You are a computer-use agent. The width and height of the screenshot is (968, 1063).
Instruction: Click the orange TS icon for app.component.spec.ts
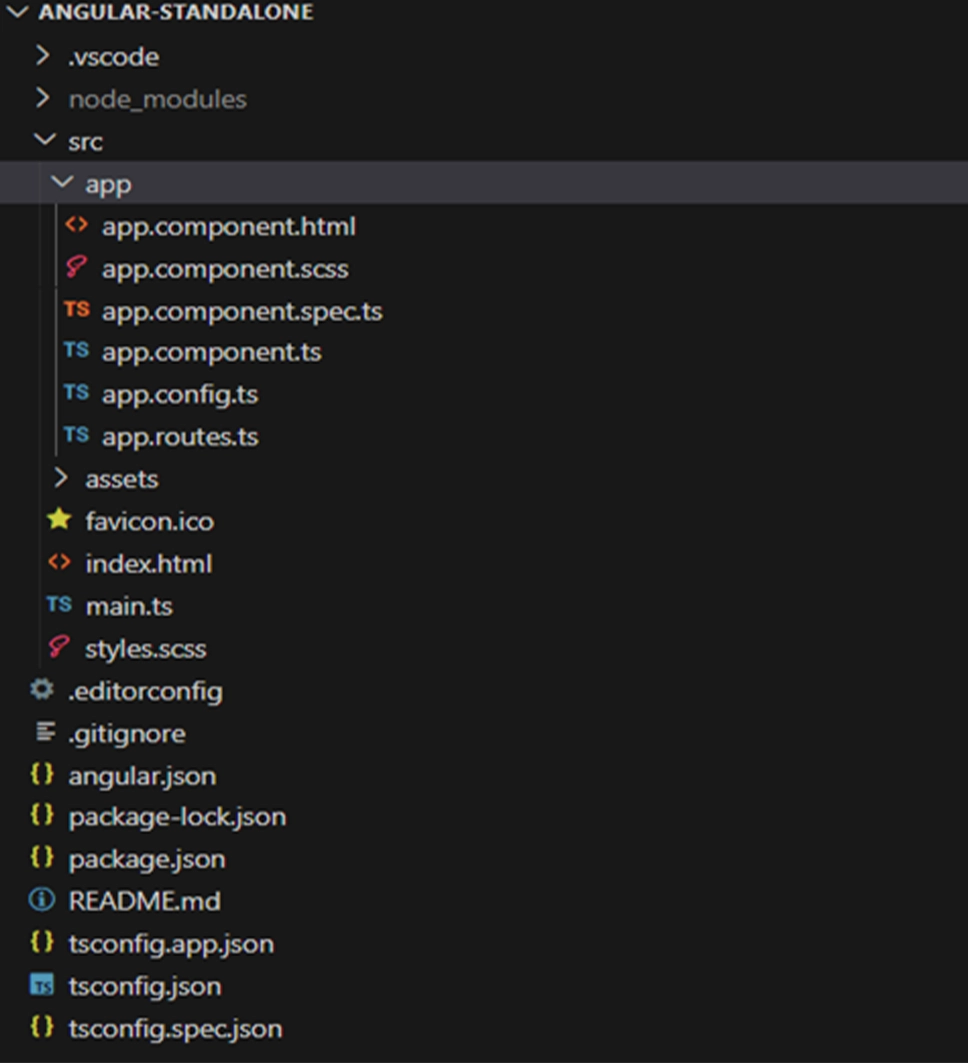point(77,309)
